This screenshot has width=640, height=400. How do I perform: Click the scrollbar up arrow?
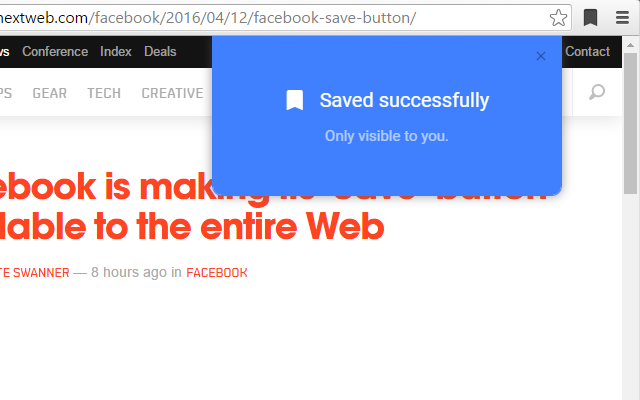click(631, 45)
